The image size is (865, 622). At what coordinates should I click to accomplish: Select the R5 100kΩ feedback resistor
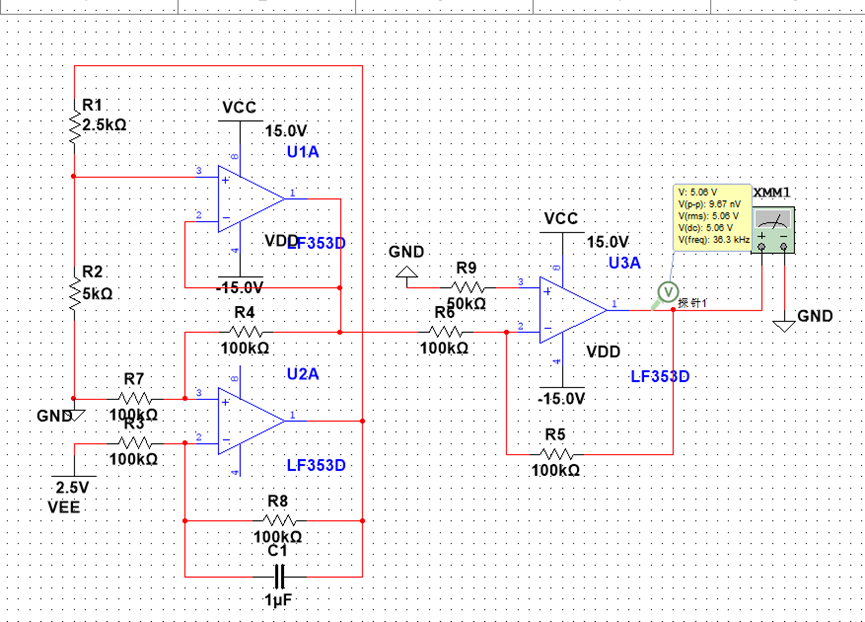(556, 454)
